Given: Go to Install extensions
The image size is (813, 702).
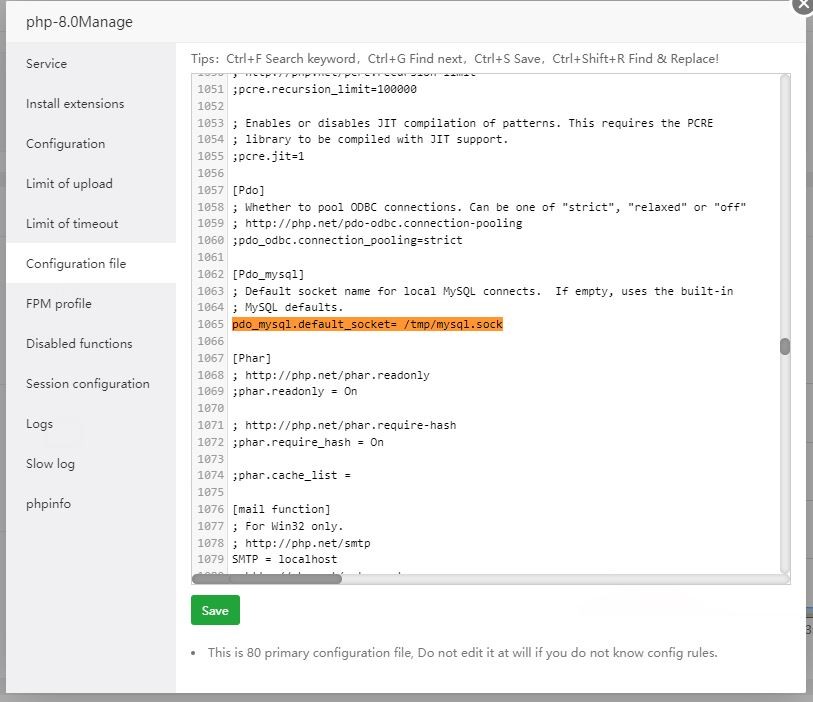Looking at the screenshot, I should click(x=75, y=104).
